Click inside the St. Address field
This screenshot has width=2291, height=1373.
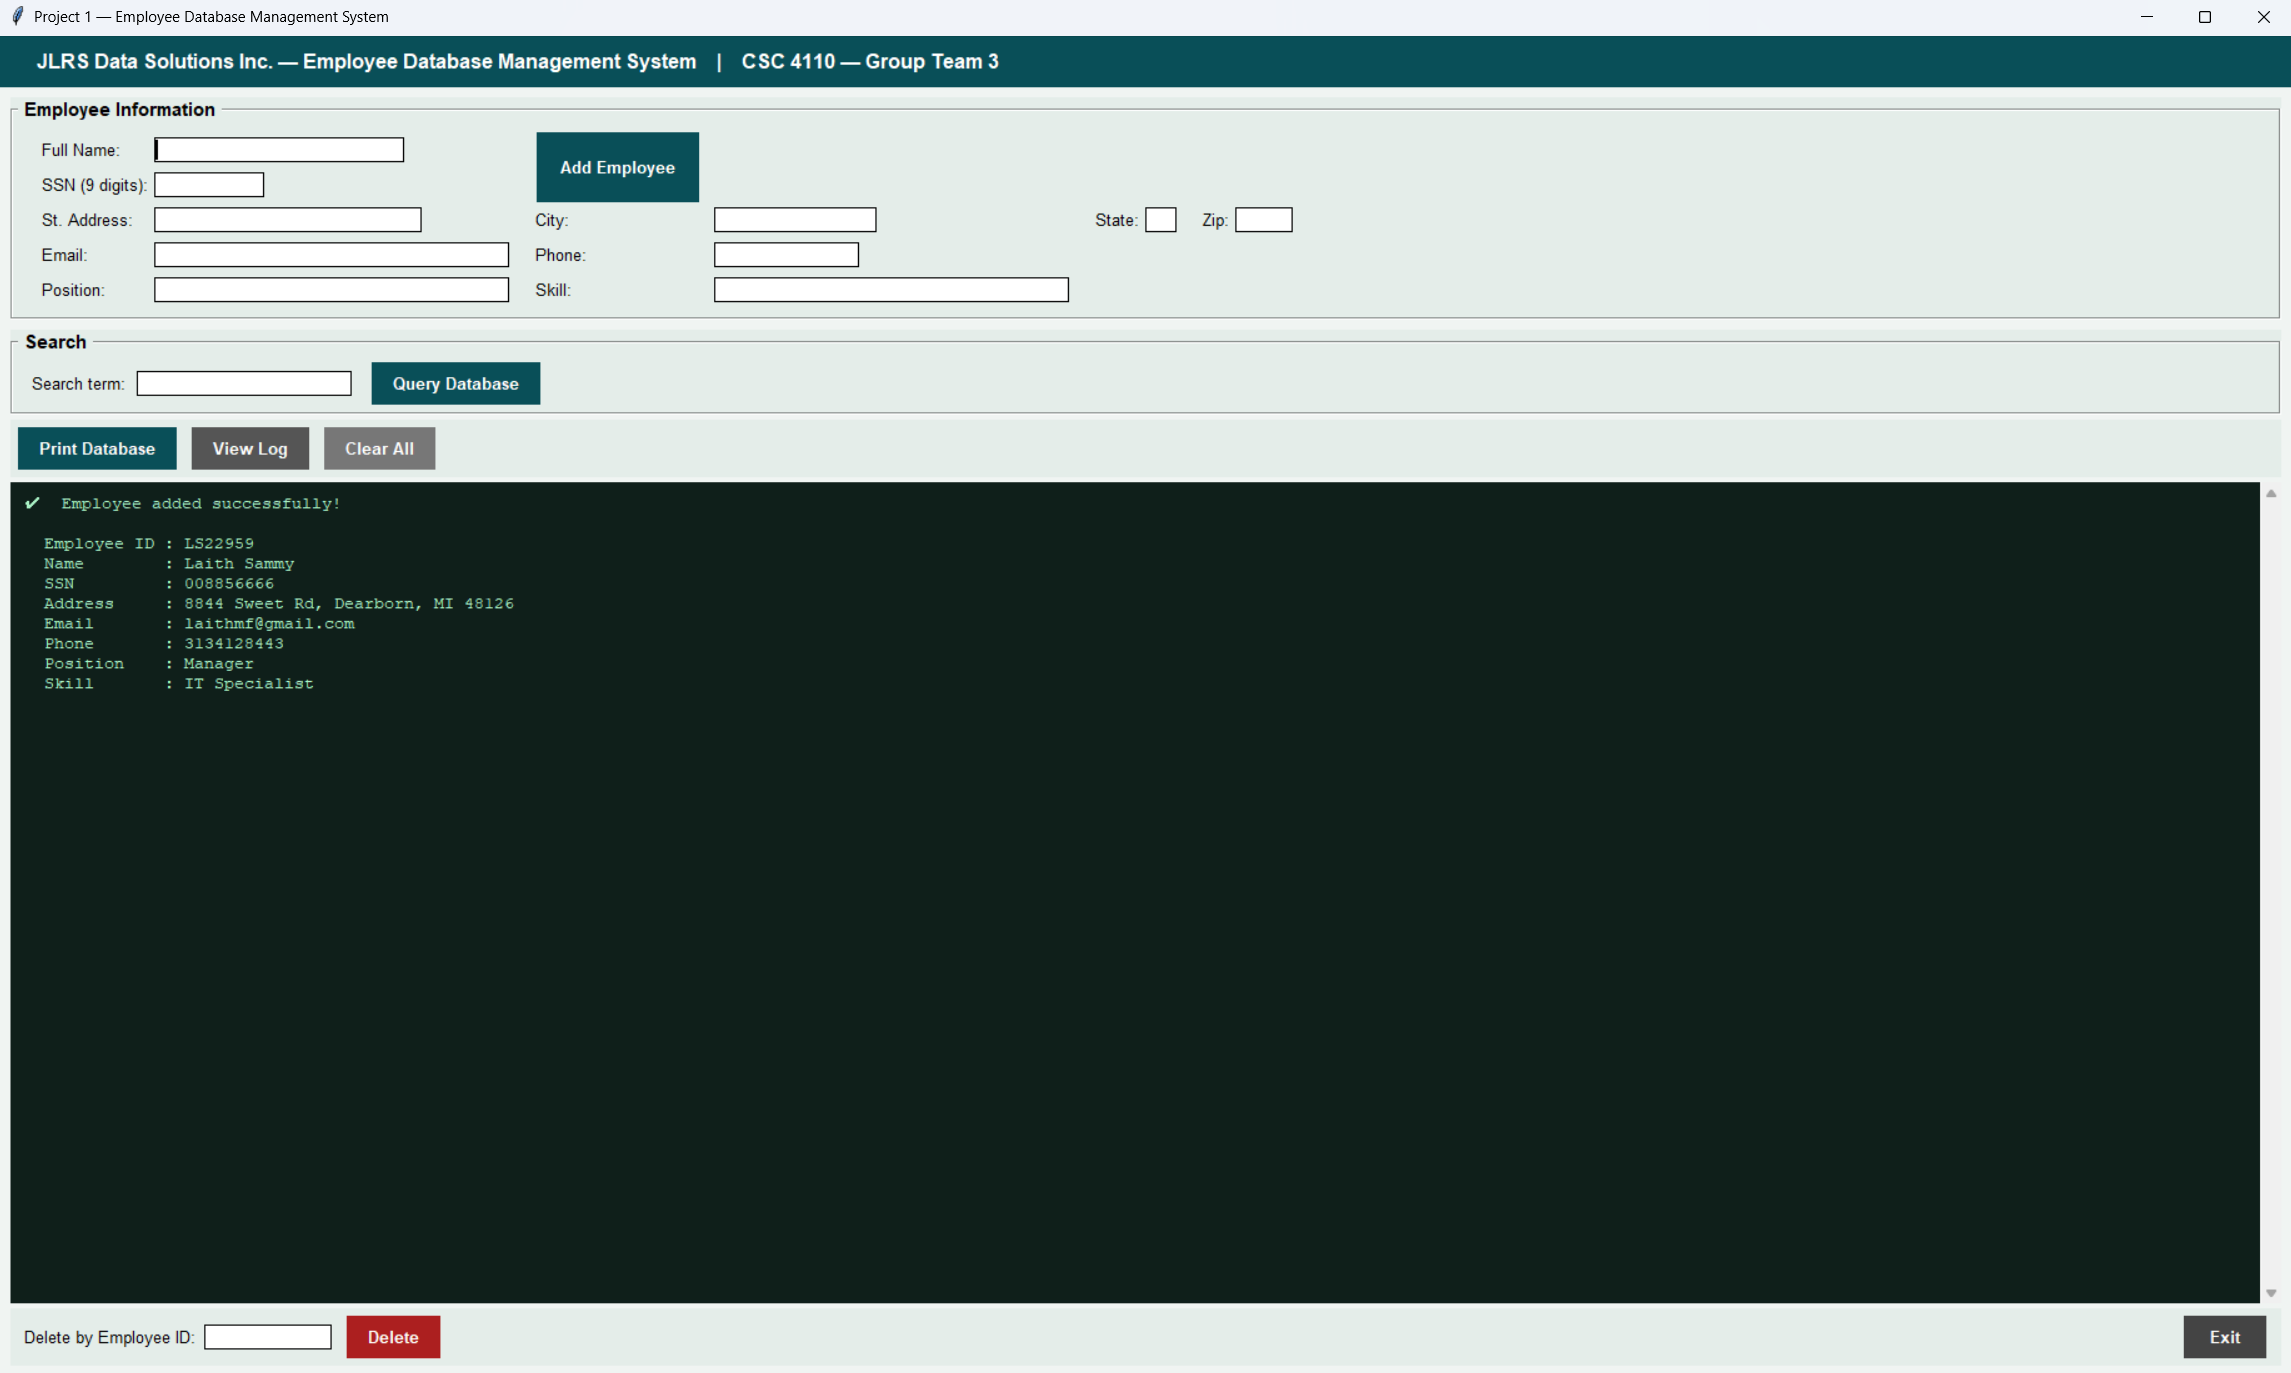pyautogui.click(x=286, y=219)
